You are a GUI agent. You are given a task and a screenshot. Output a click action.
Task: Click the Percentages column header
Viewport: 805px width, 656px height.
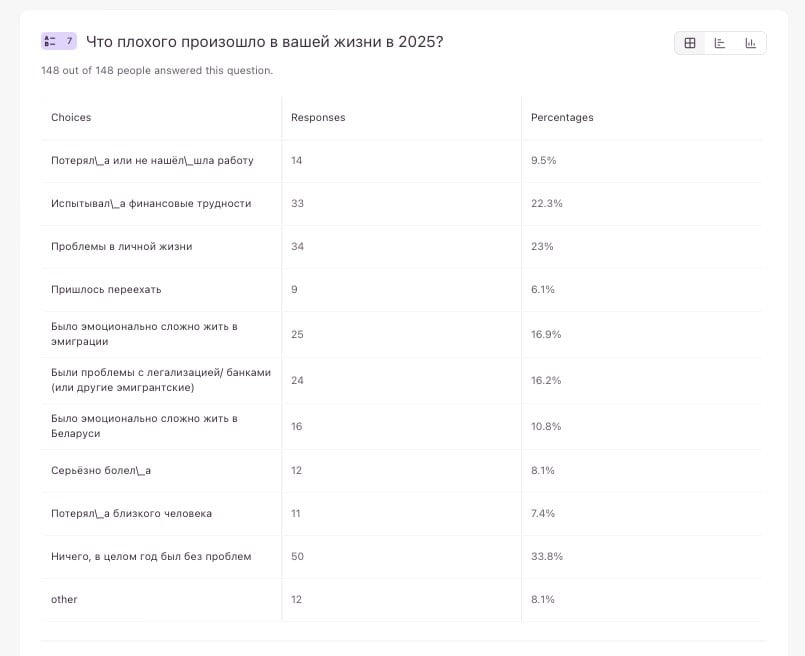click(562, 117)
